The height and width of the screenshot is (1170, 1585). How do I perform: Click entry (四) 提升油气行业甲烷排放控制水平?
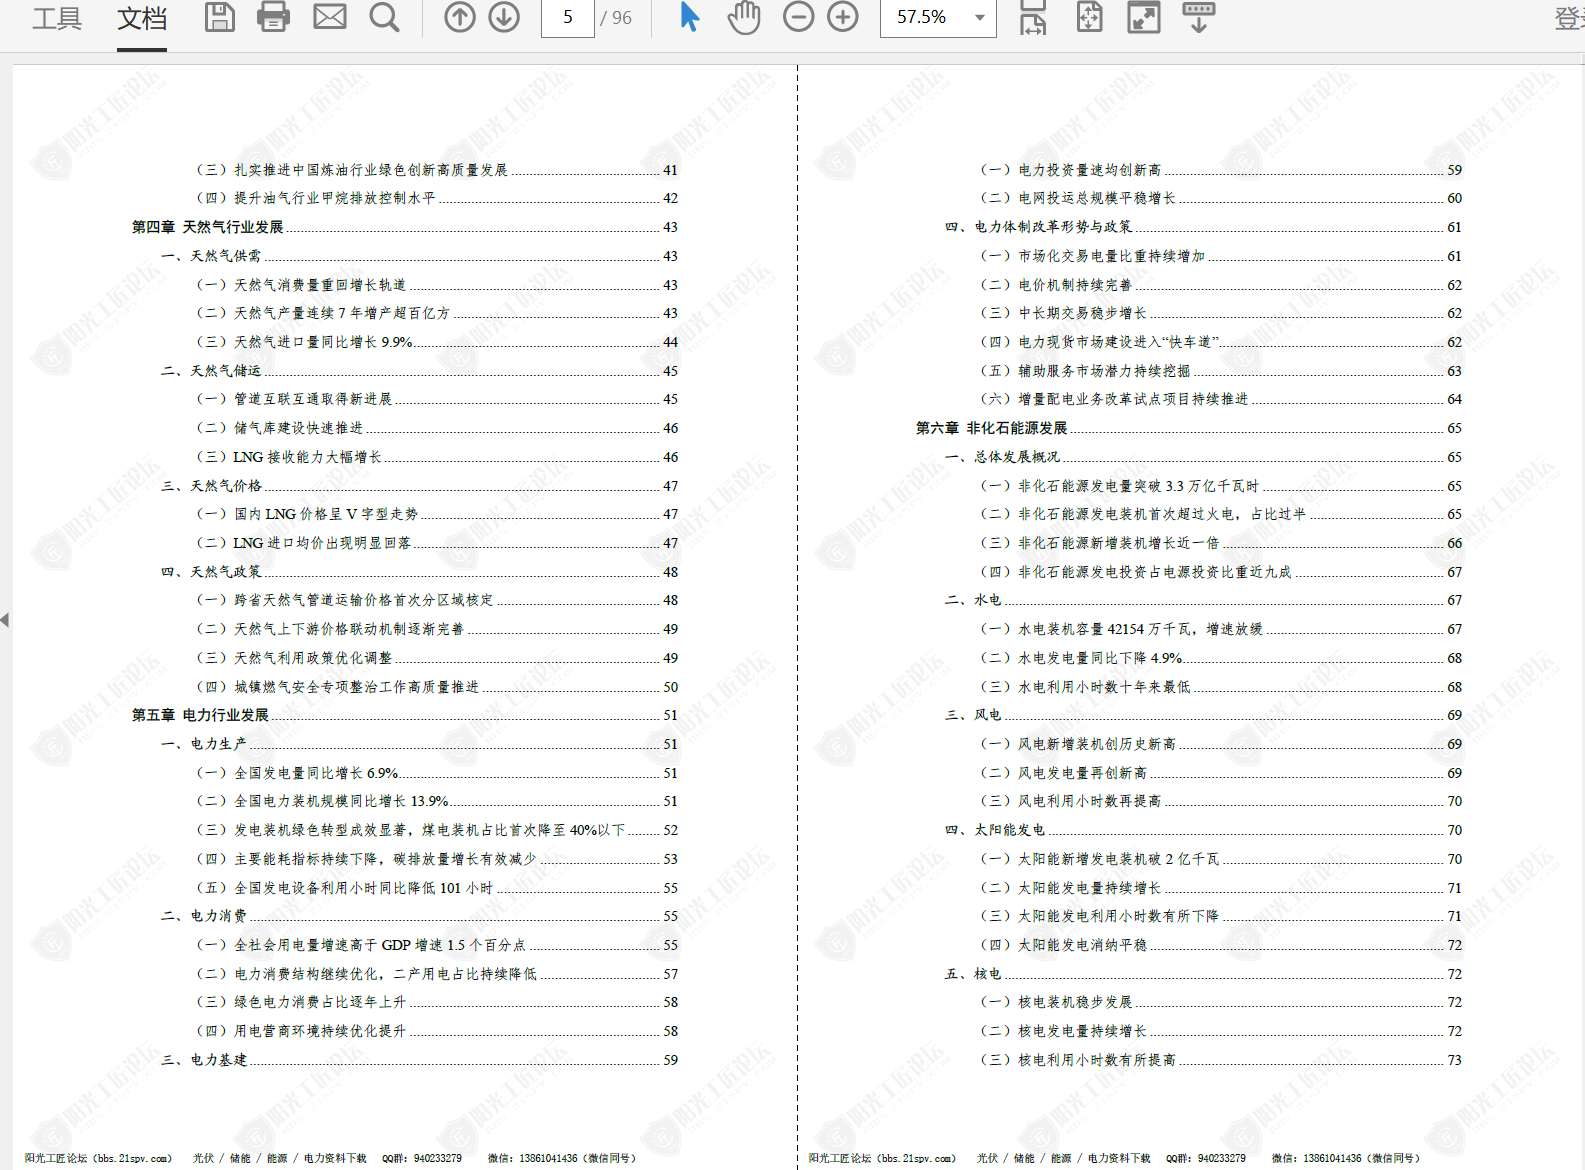437,198
